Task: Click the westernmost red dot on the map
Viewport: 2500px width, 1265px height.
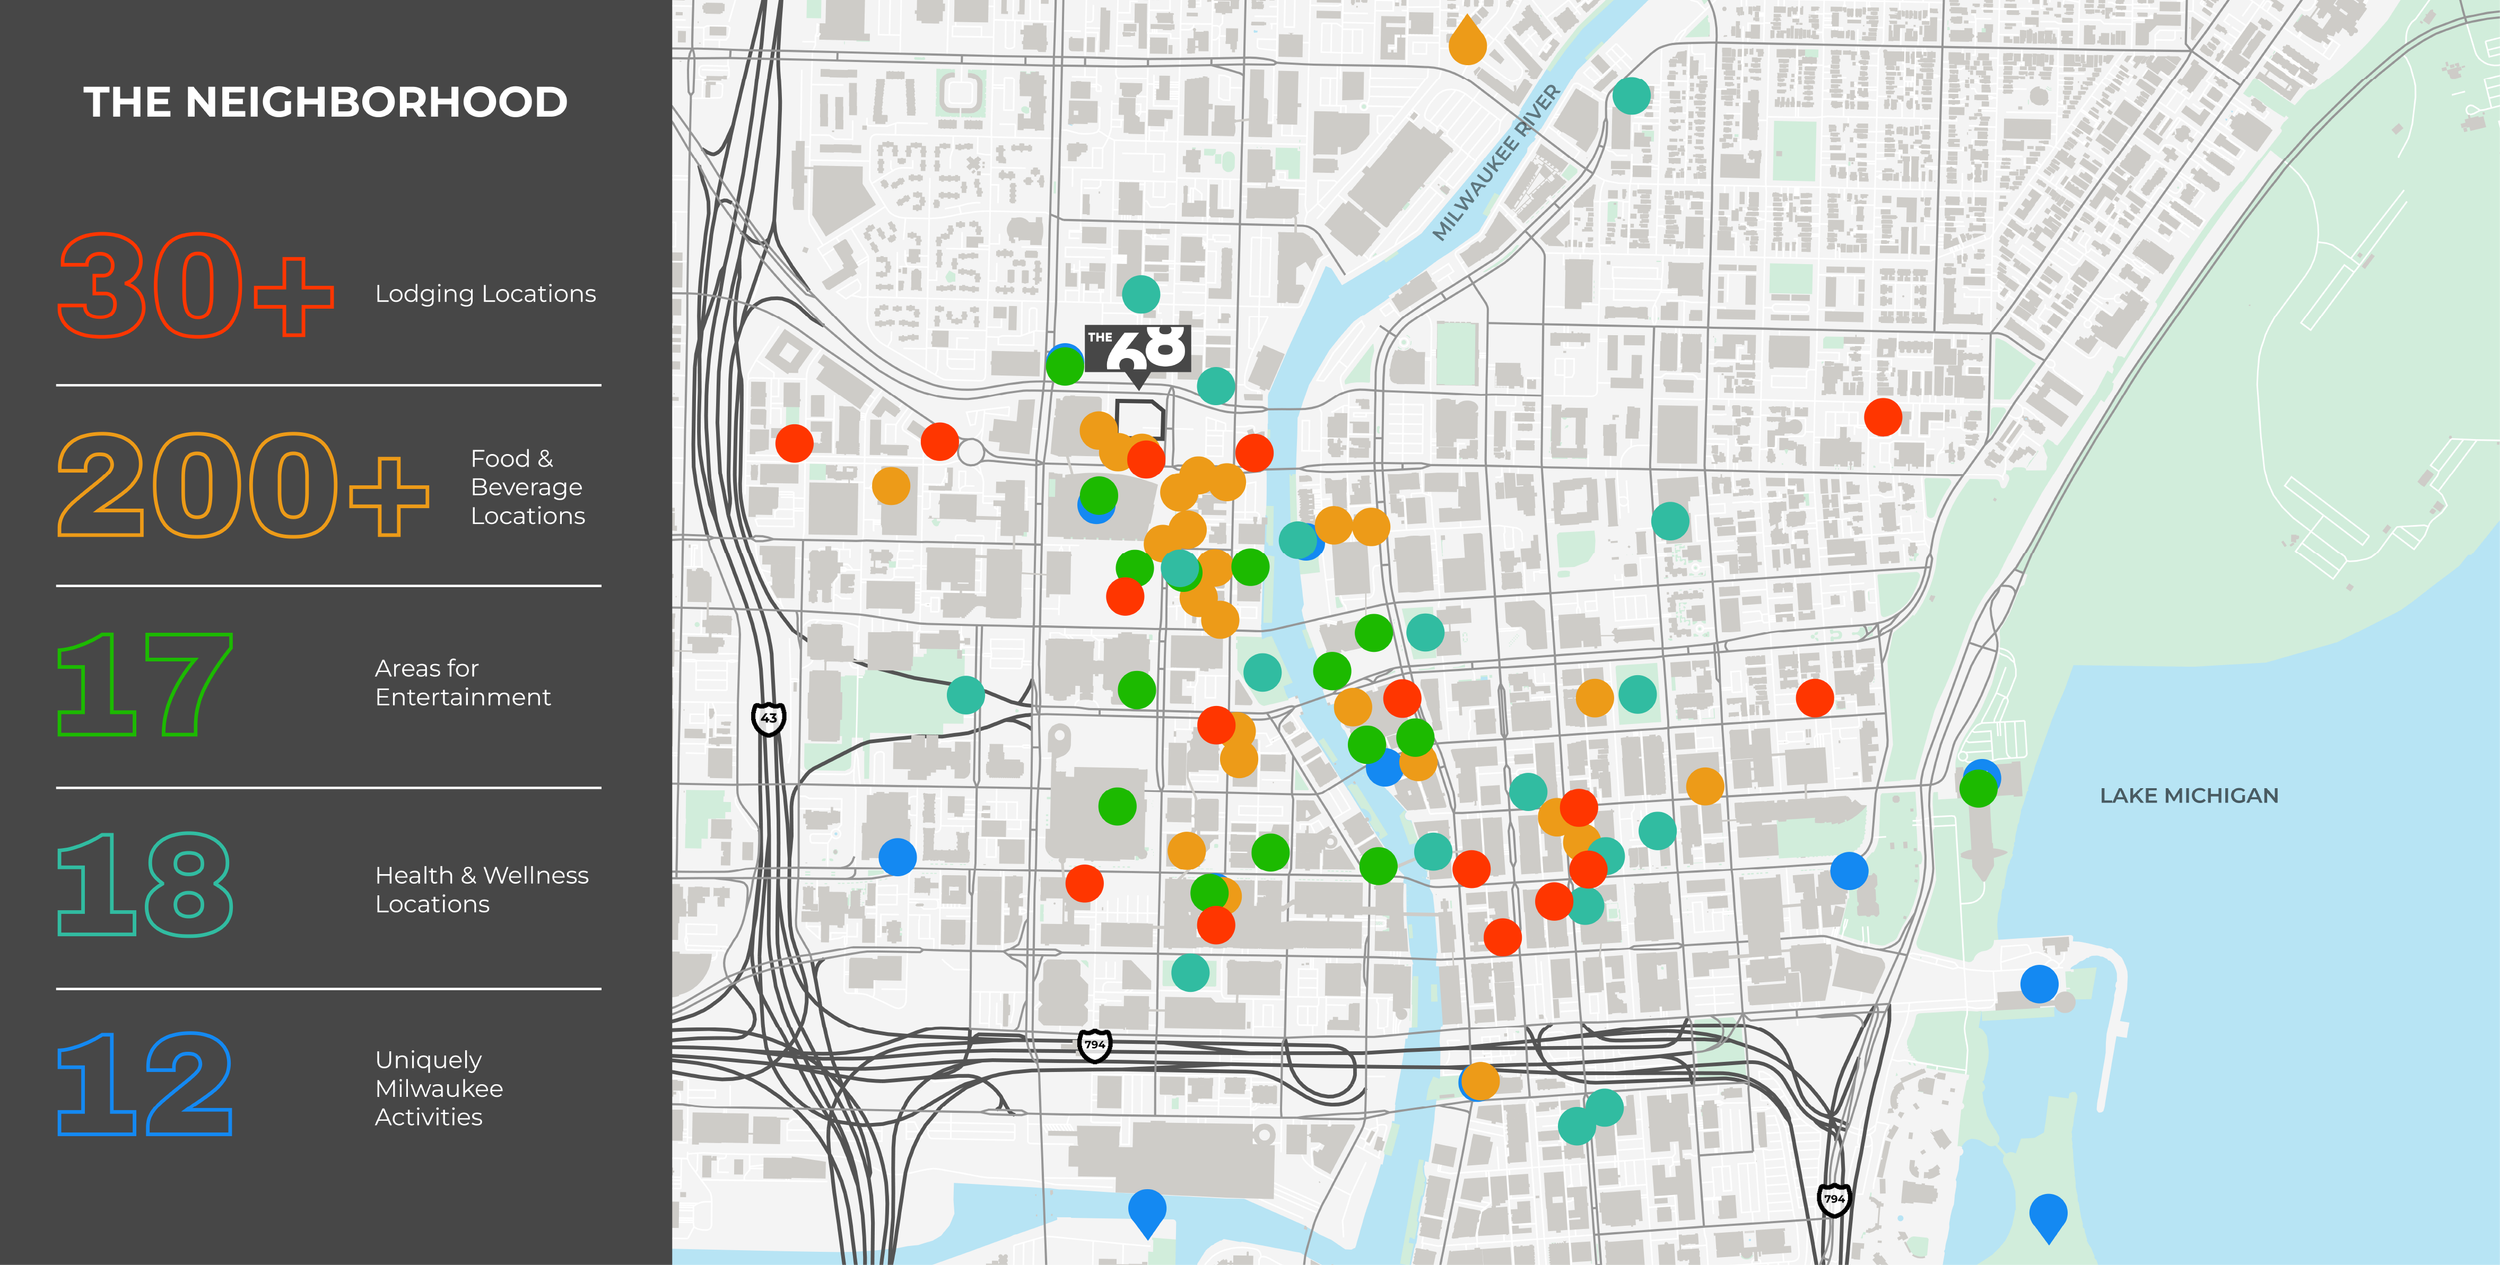Action: [794, 442]
